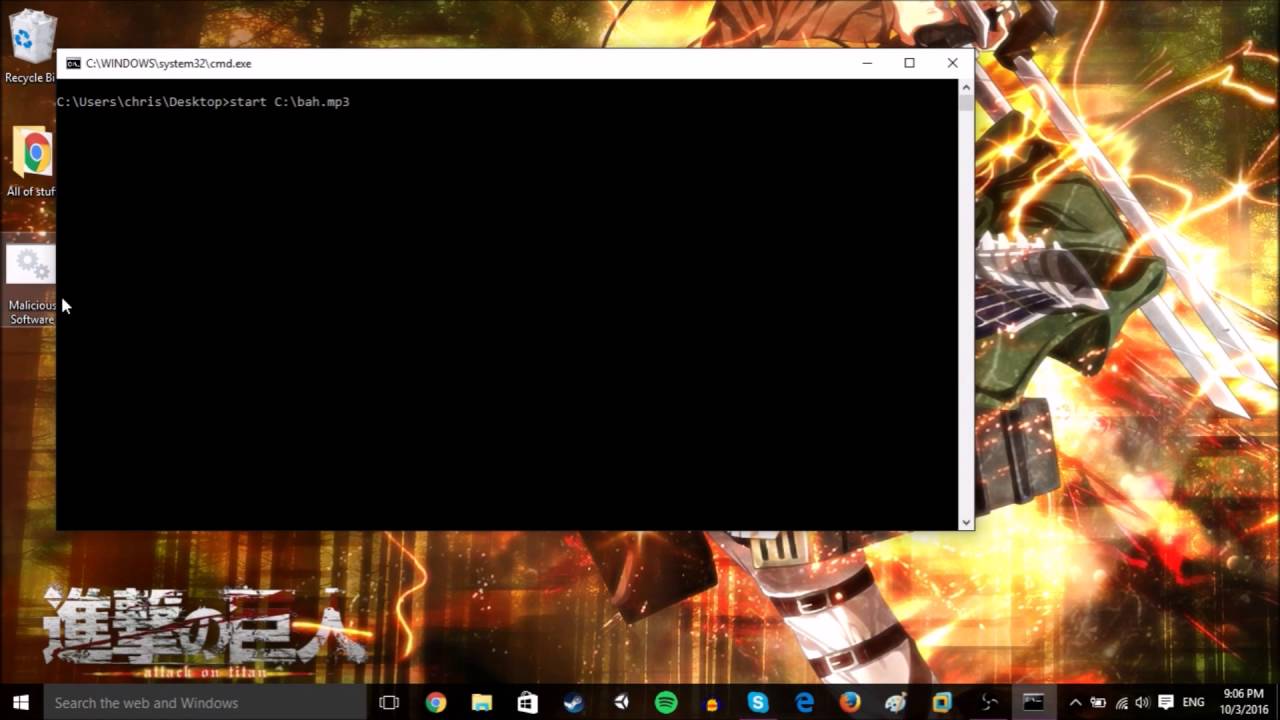The height and width of the screenshot is (720, 1280).
Task: Click the command prompt scrollbar down arrow
Action: (x=965, y=522)
